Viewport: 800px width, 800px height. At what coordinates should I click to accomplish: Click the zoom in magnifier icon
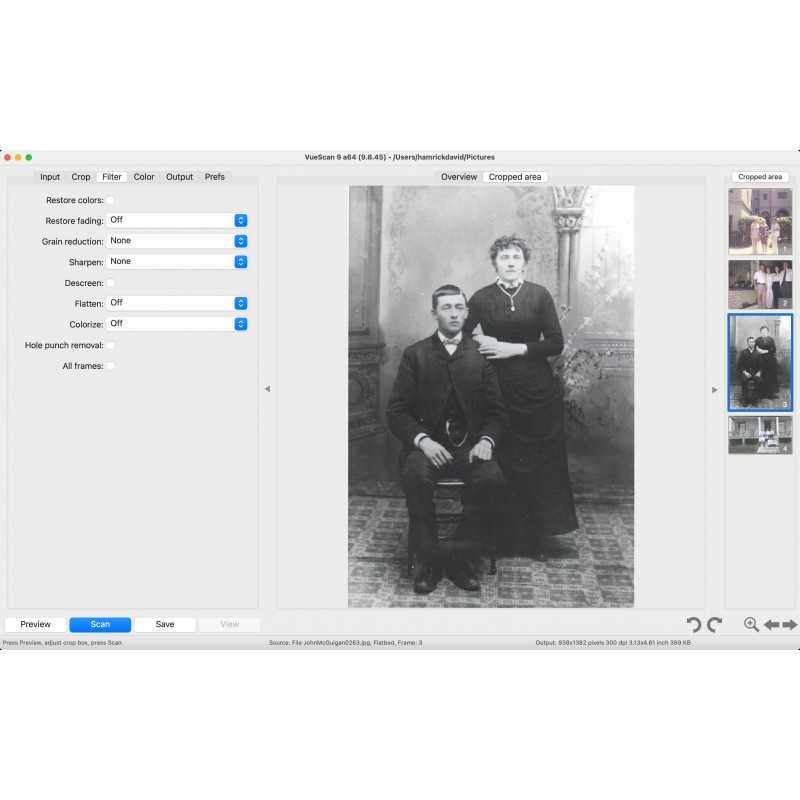(x=751, y=625)
